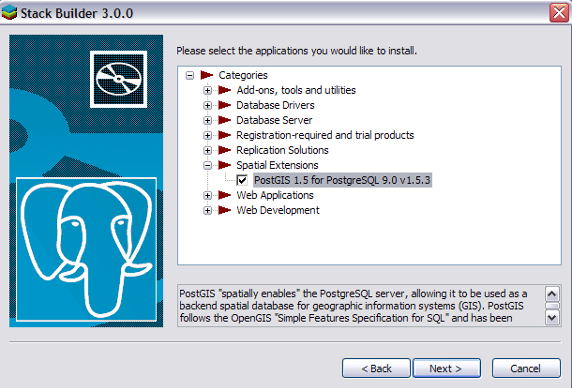Go to the previous step with Back
The width and height of the screenshot is (572, 388).
(376, 368)
